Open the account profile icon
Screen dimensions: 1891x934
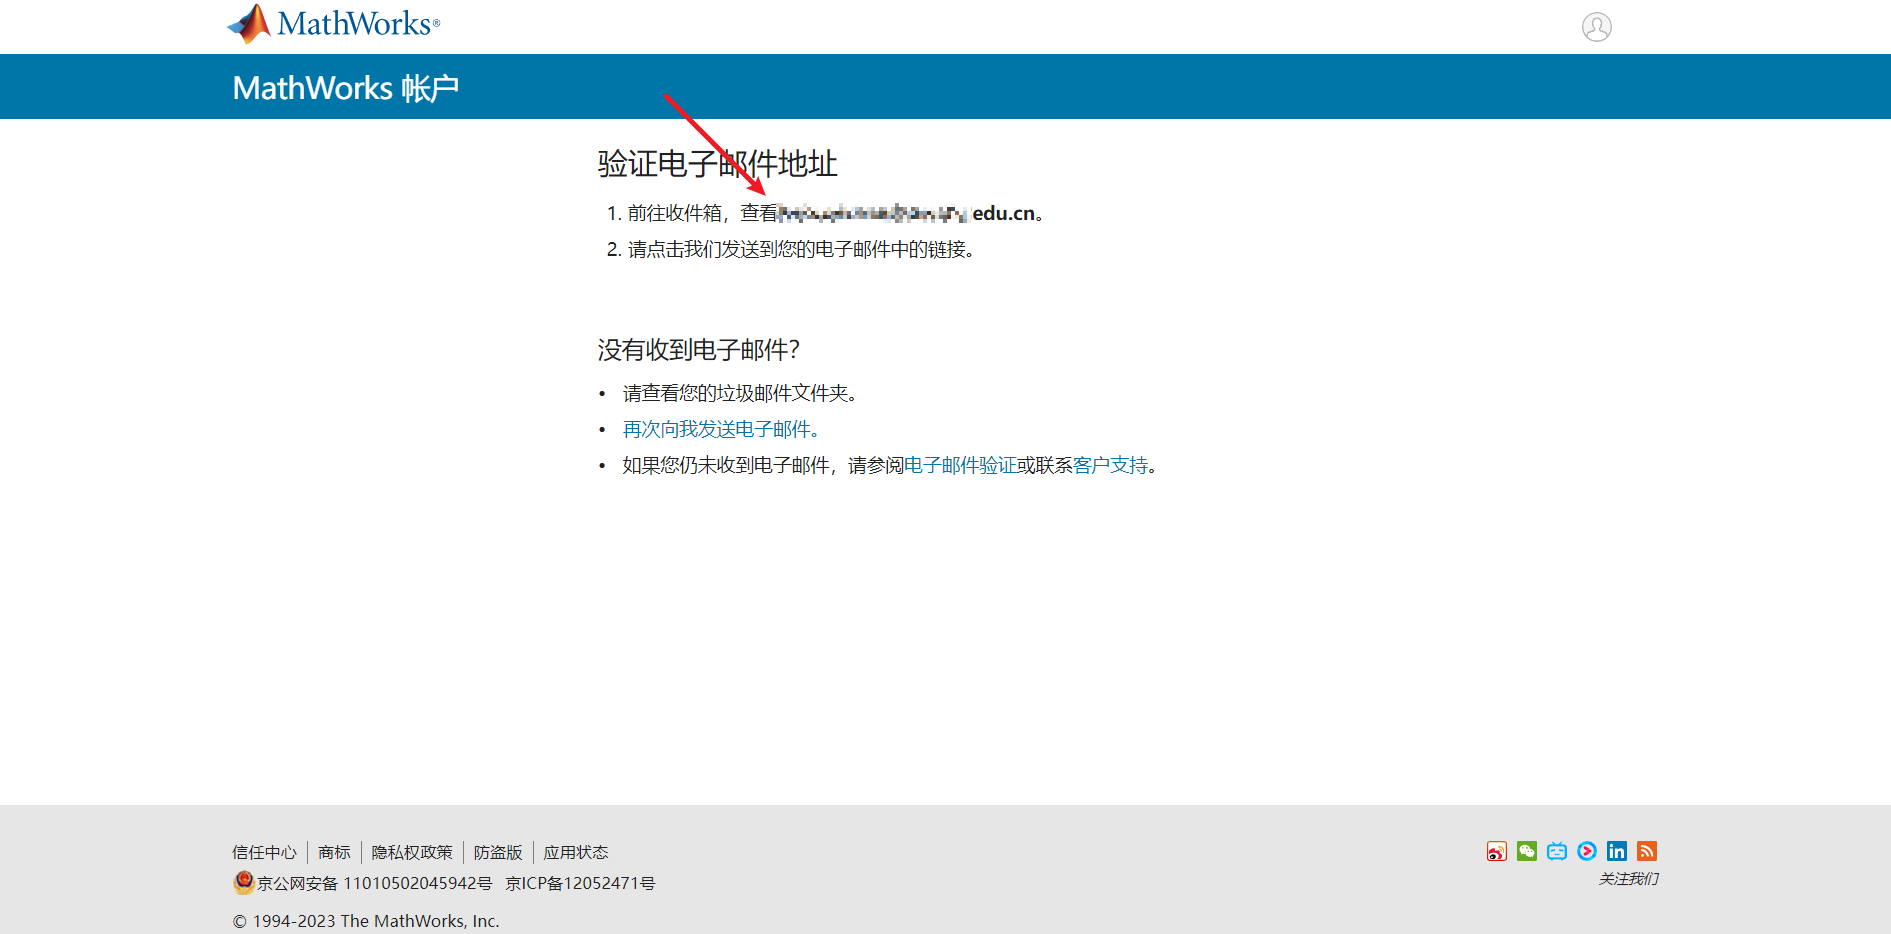click(x=1597, y=27)
